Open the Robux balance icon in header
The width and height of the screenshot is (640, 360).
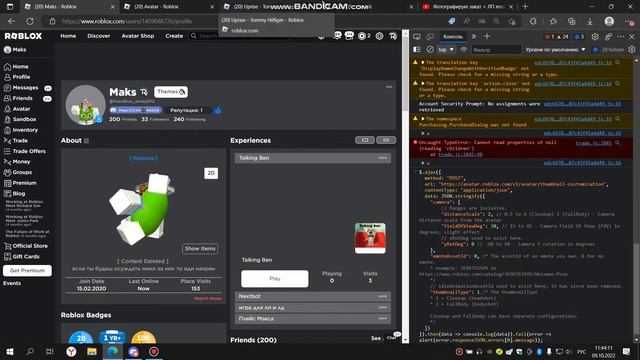tap(362, 36)
